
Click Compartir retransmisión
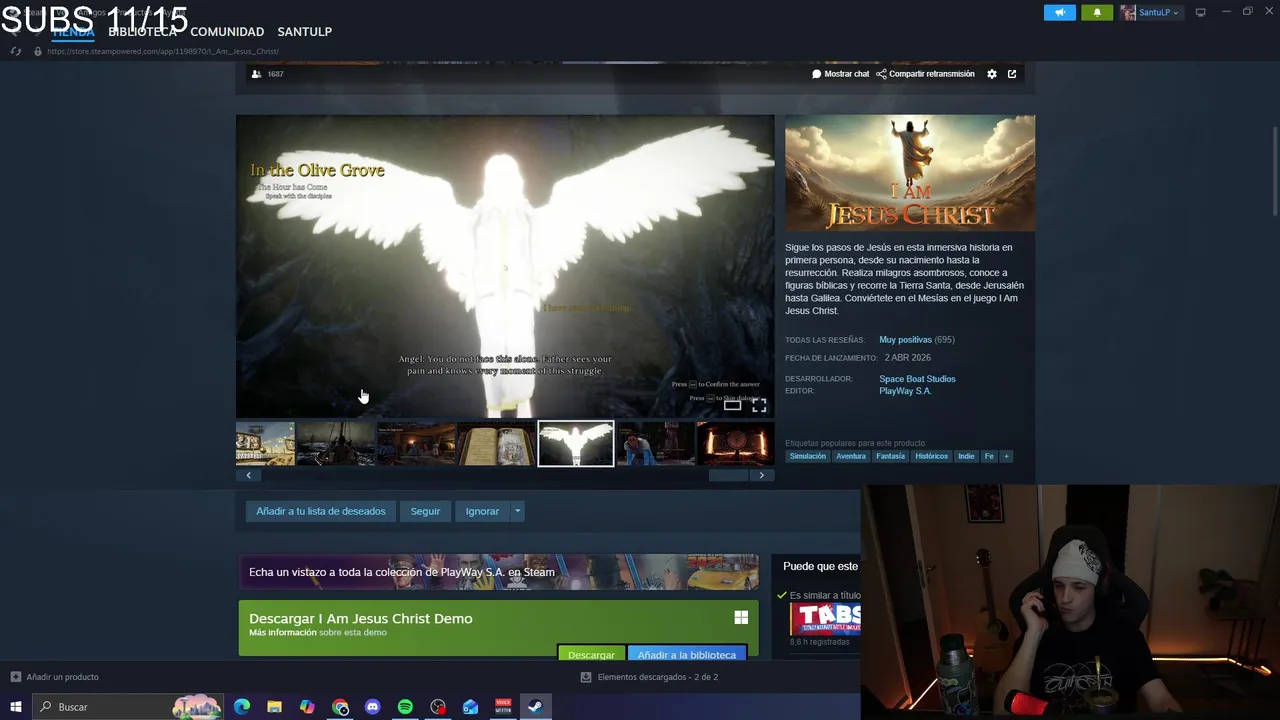click(x=925, y=74)
